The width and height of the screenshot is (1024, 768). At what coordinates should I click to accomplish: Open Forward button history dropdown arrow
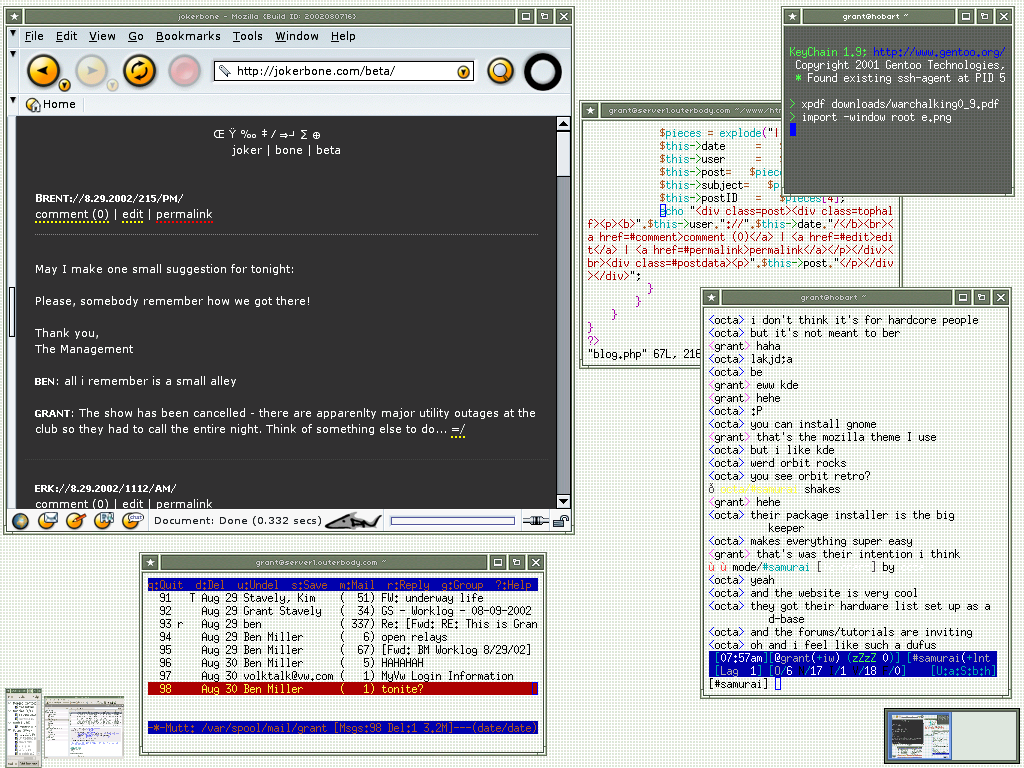point(112,86)
